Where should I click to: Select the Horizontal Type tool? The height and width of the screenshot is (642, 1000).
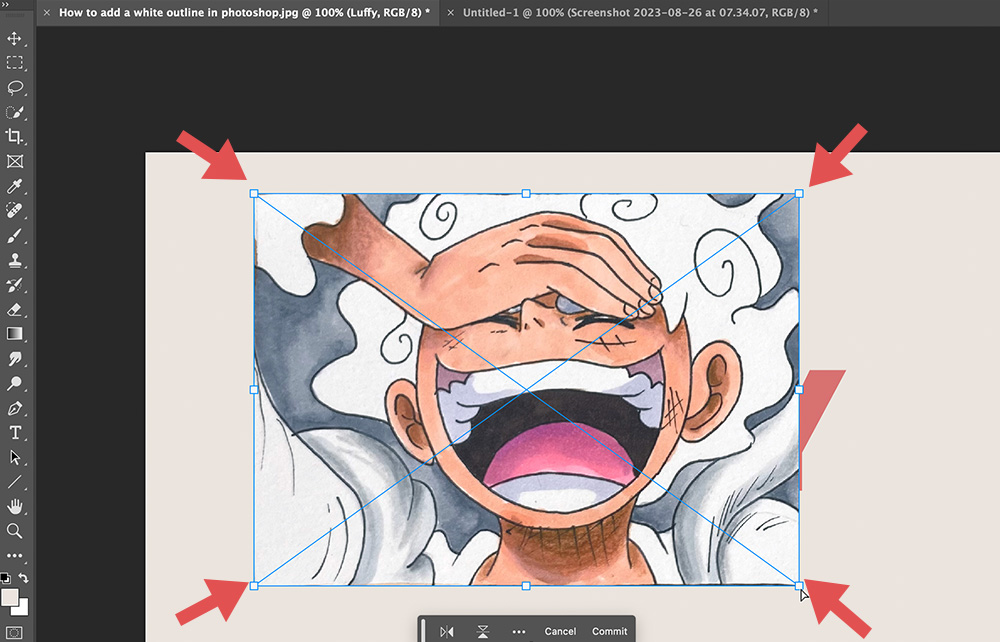(x=14, y=433)
